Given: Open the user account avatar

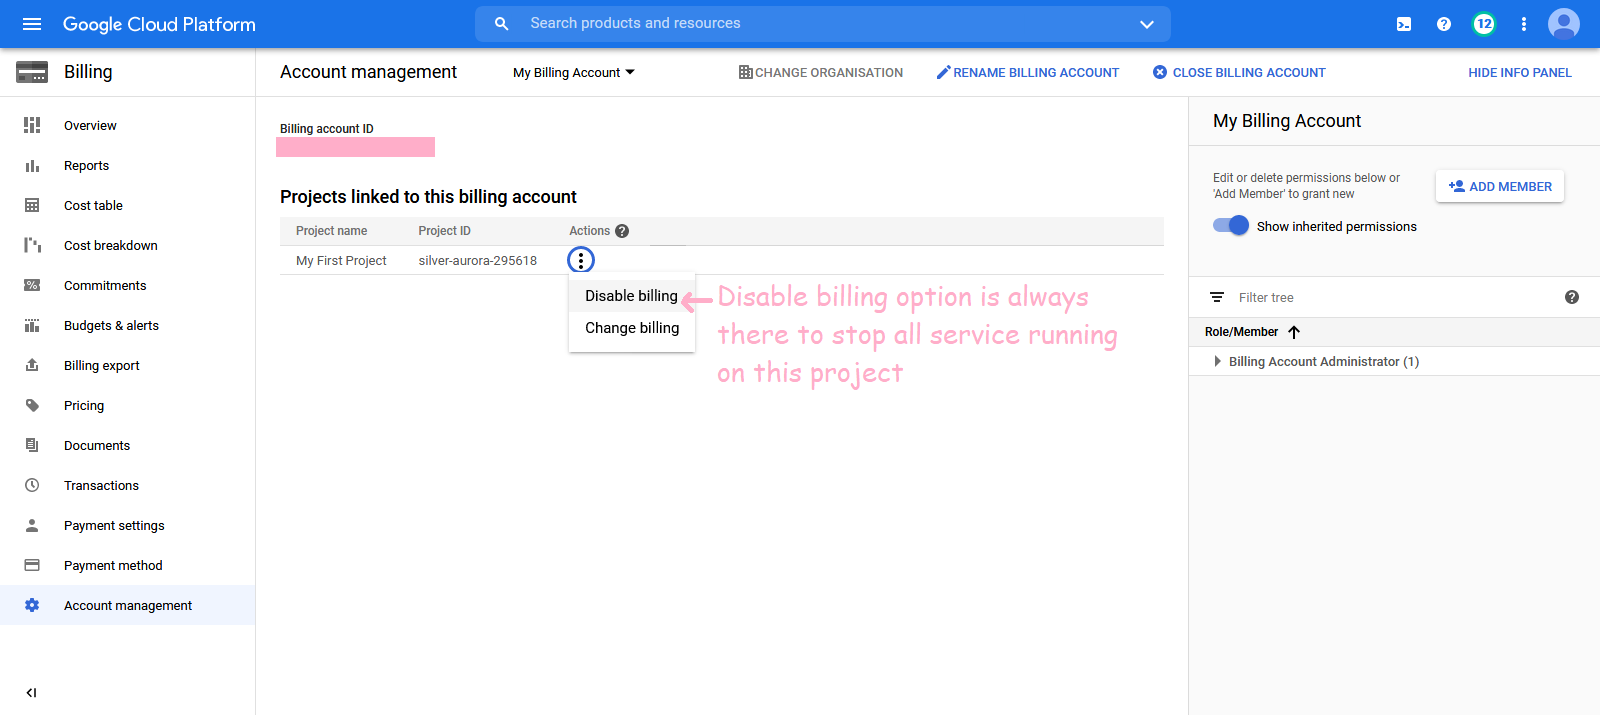Looking at the screenshot, I should 1564,24.
